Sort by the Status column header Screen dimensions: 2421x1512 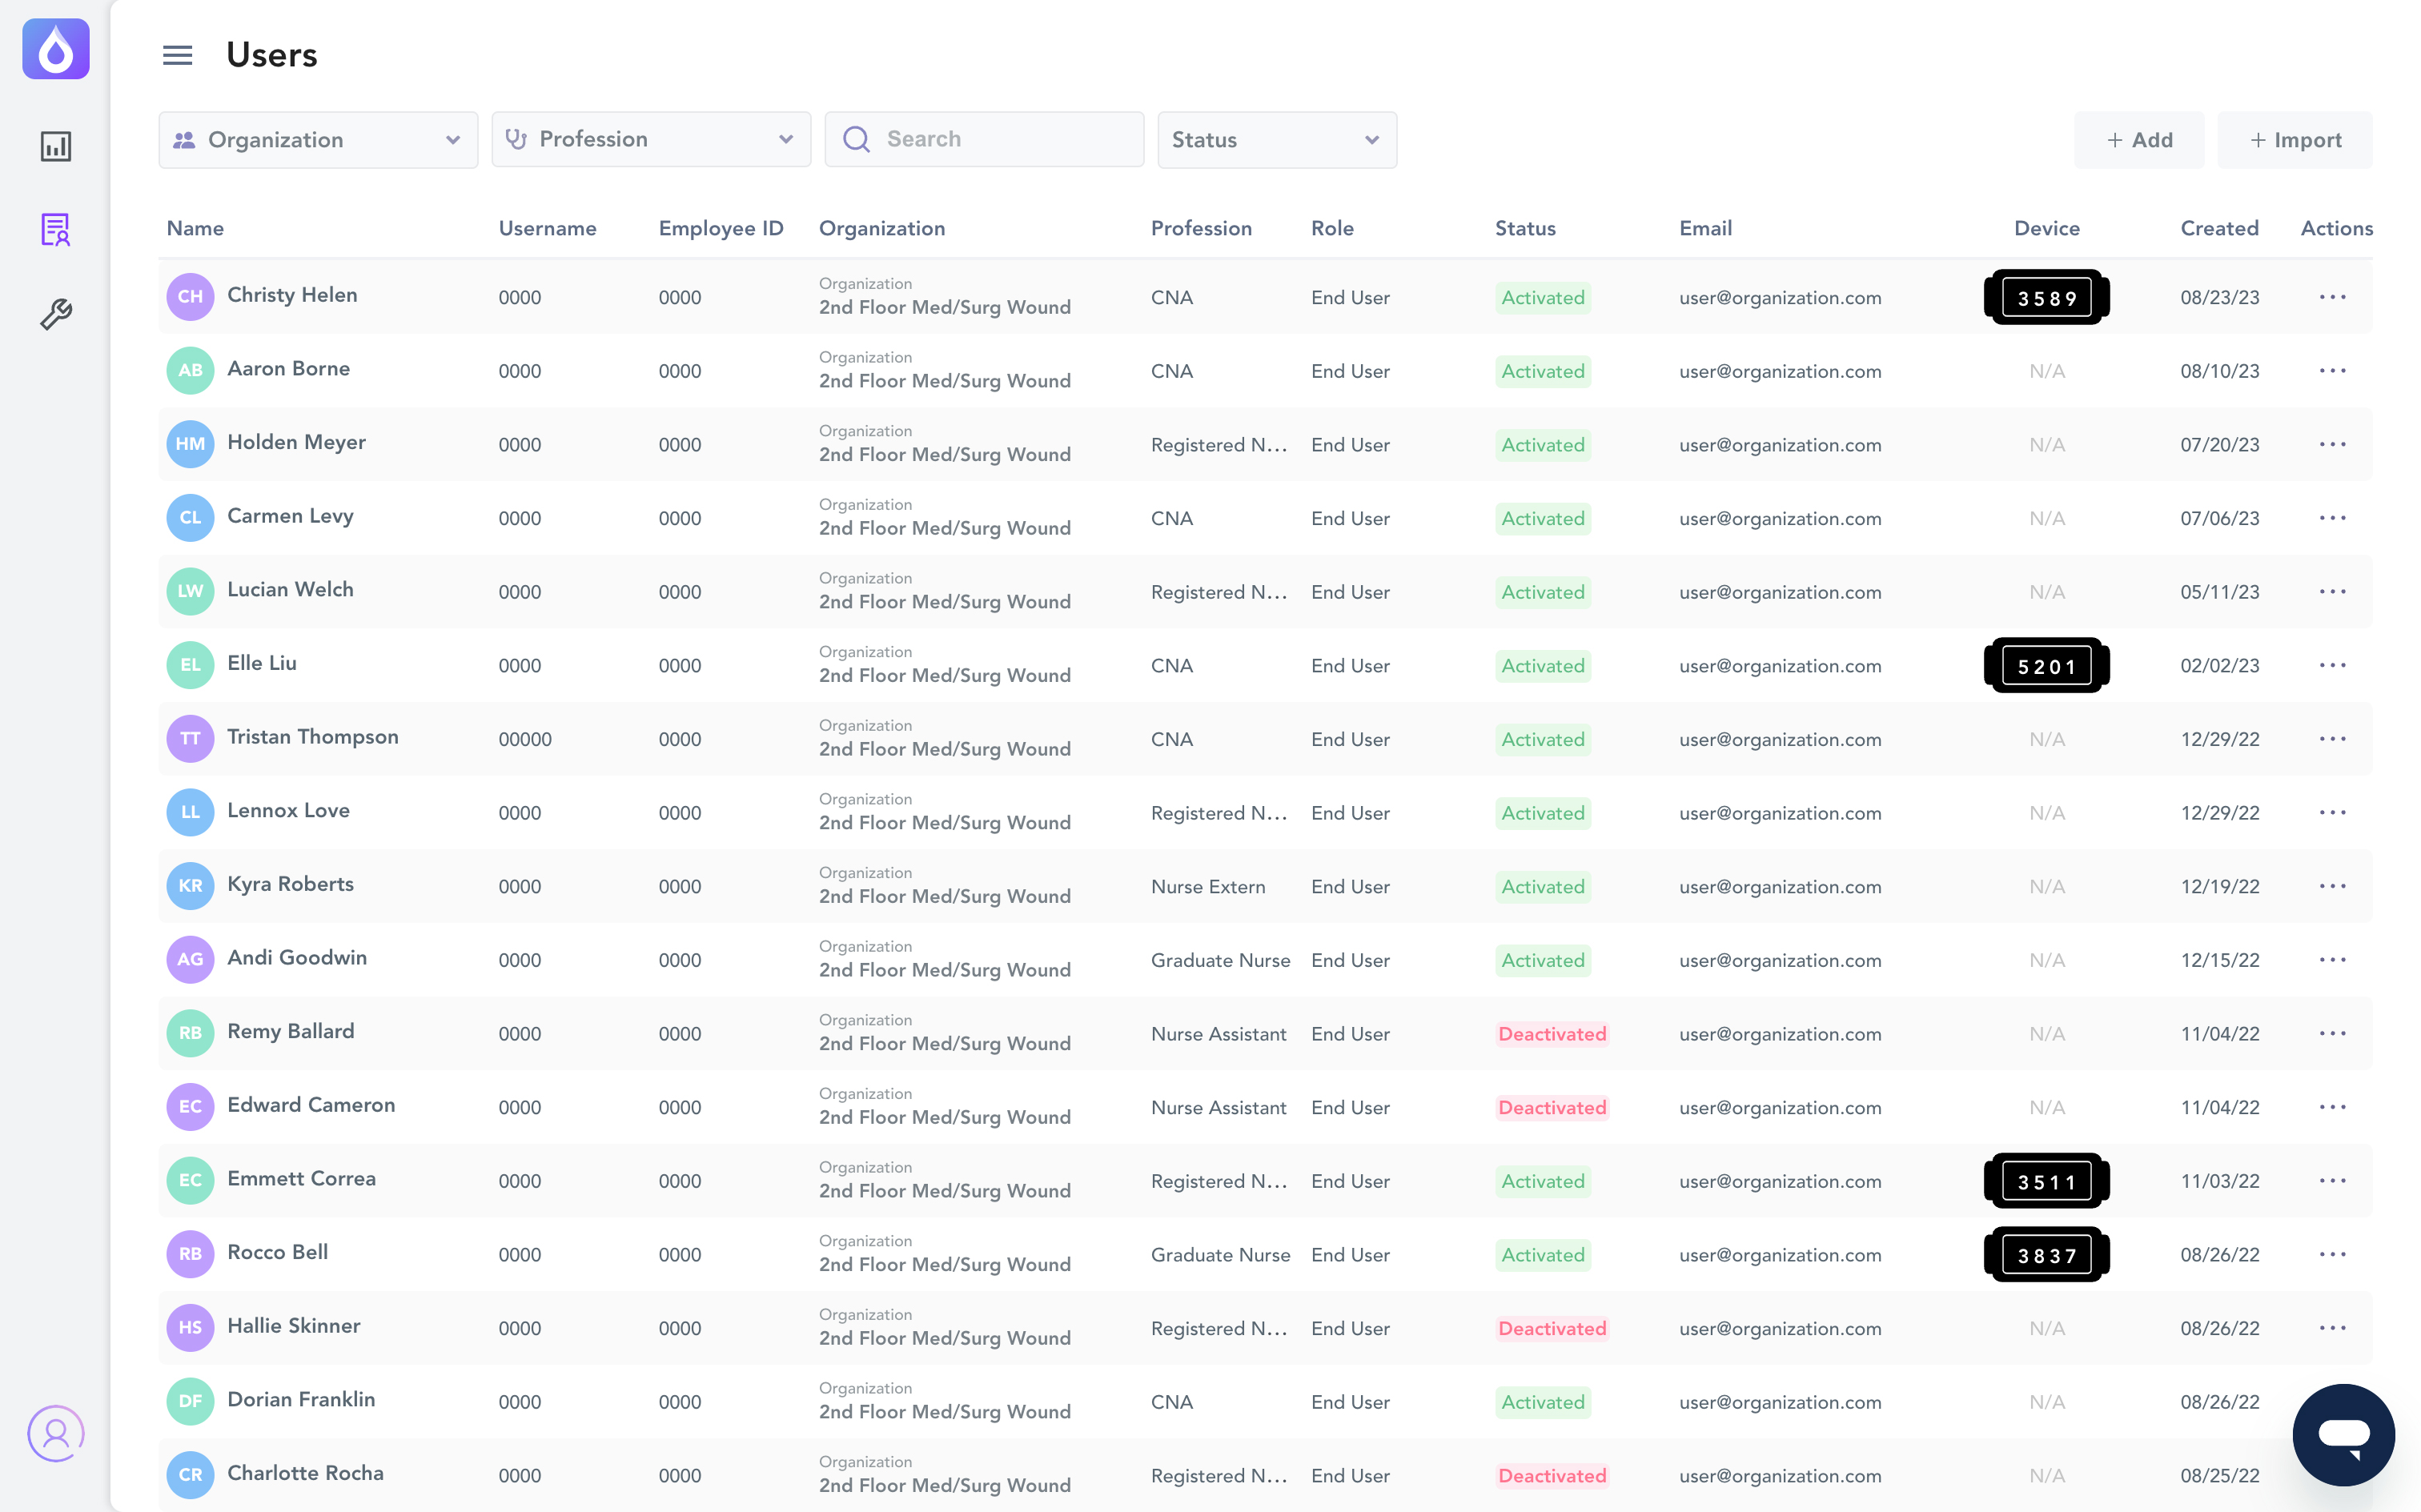click(1525, 228)
